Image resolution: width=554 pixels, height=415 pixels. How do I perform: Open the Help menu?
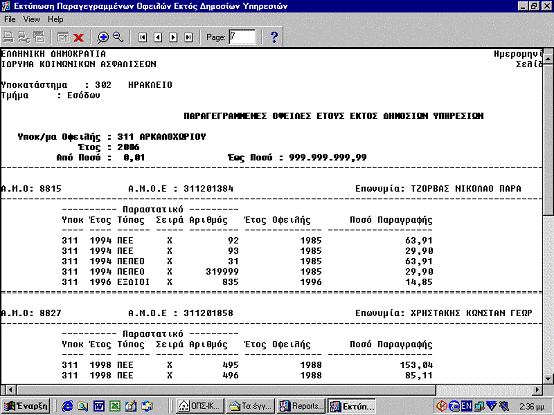[55, 19]
